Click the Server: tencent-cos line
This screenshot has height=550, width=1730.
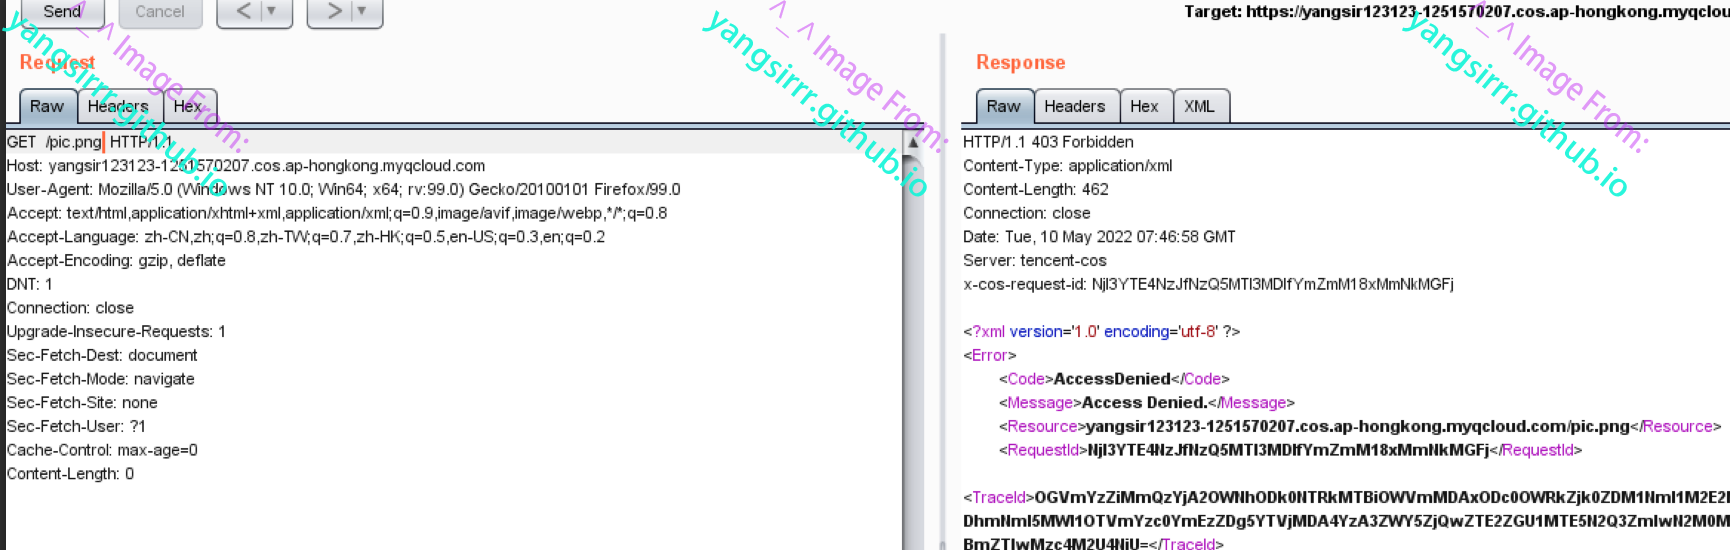[1035, 261]
